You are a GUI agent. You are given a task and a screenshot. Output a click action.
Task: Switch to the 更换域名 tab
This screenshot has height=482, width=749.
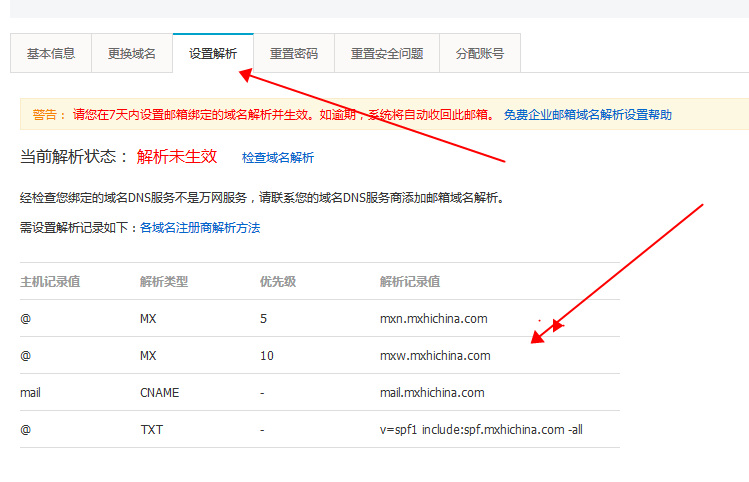point(132,54)
